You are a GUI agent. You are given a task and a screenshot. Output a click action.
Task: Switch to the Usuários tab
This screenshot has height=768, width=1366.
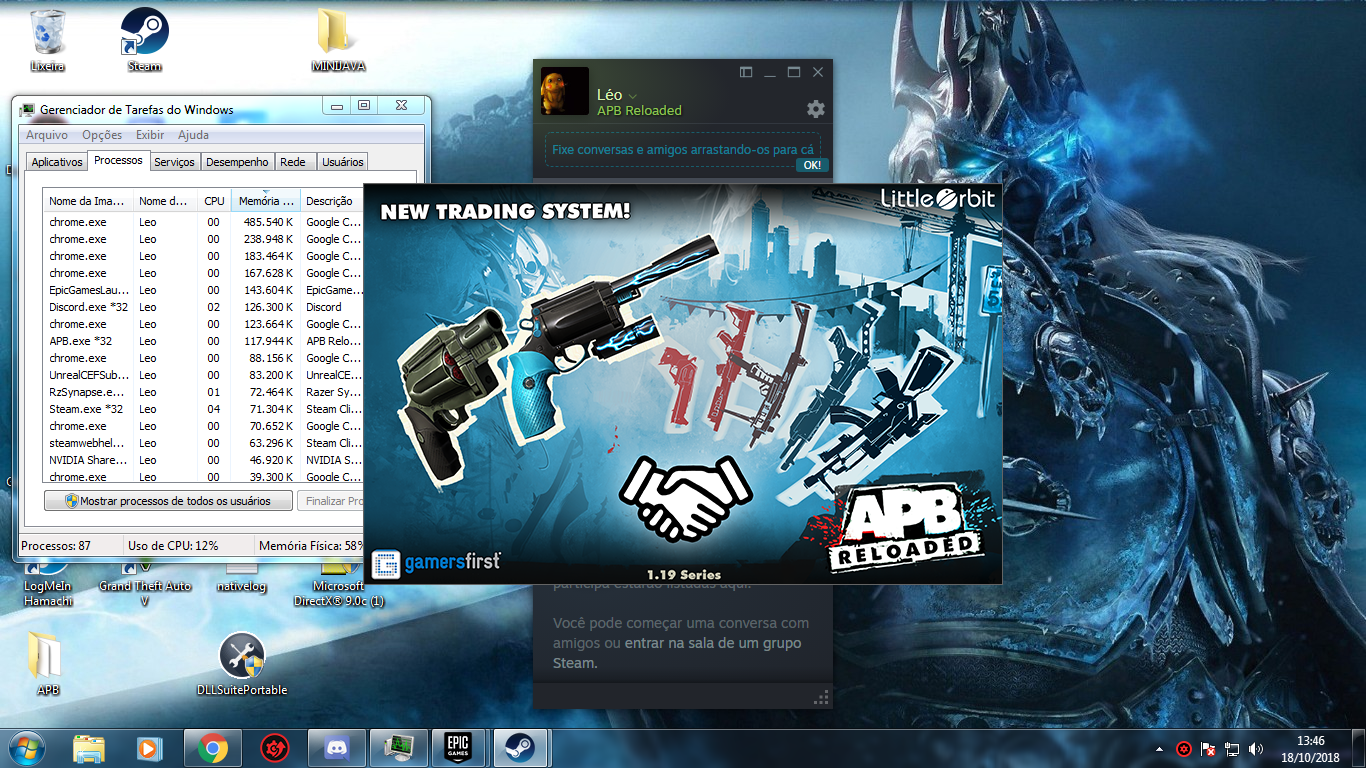[343, 162]
